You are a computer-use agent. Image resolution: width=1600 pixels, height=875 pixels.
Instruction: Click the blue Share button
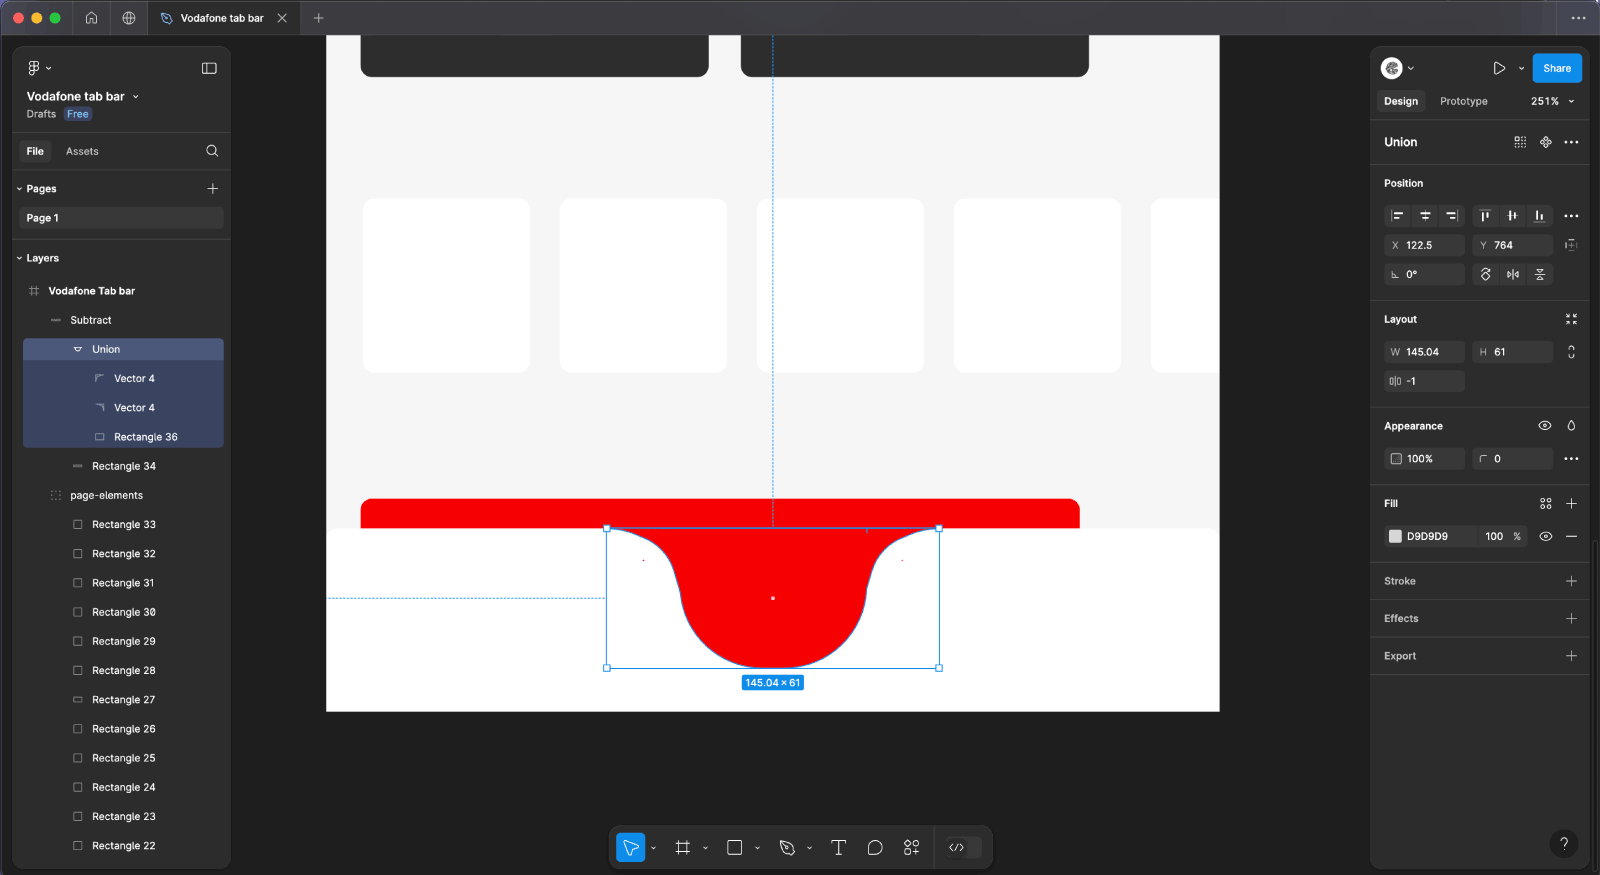(1556, 68)
